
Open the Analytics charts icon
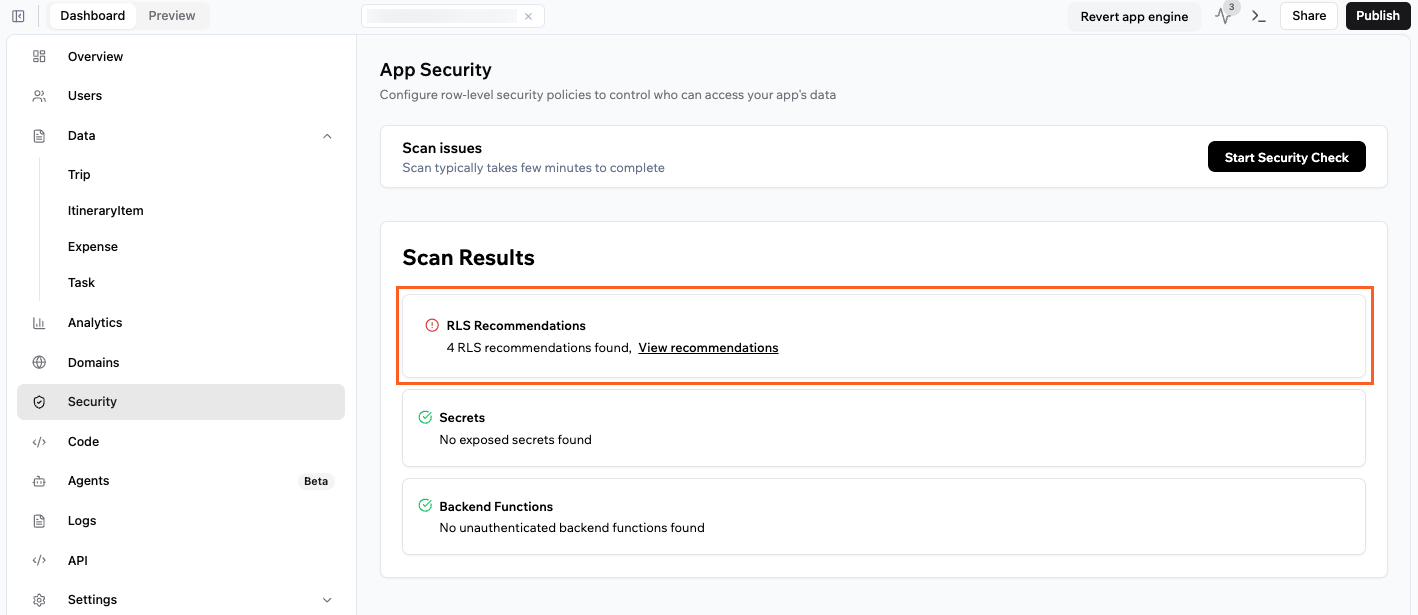coord(39,322)
